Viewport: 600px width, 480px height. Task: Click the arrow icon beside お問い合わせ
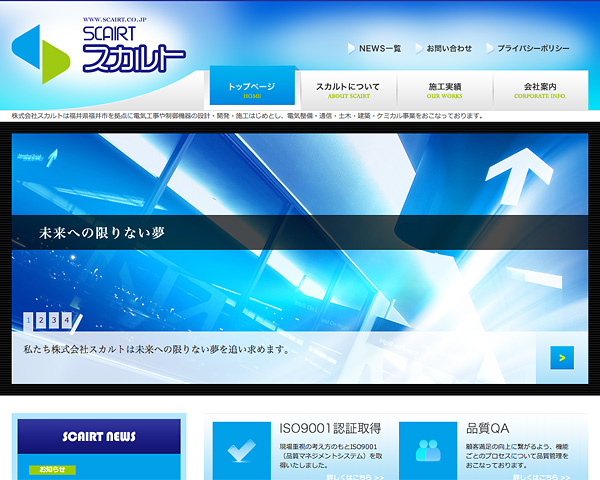point(419,49)
